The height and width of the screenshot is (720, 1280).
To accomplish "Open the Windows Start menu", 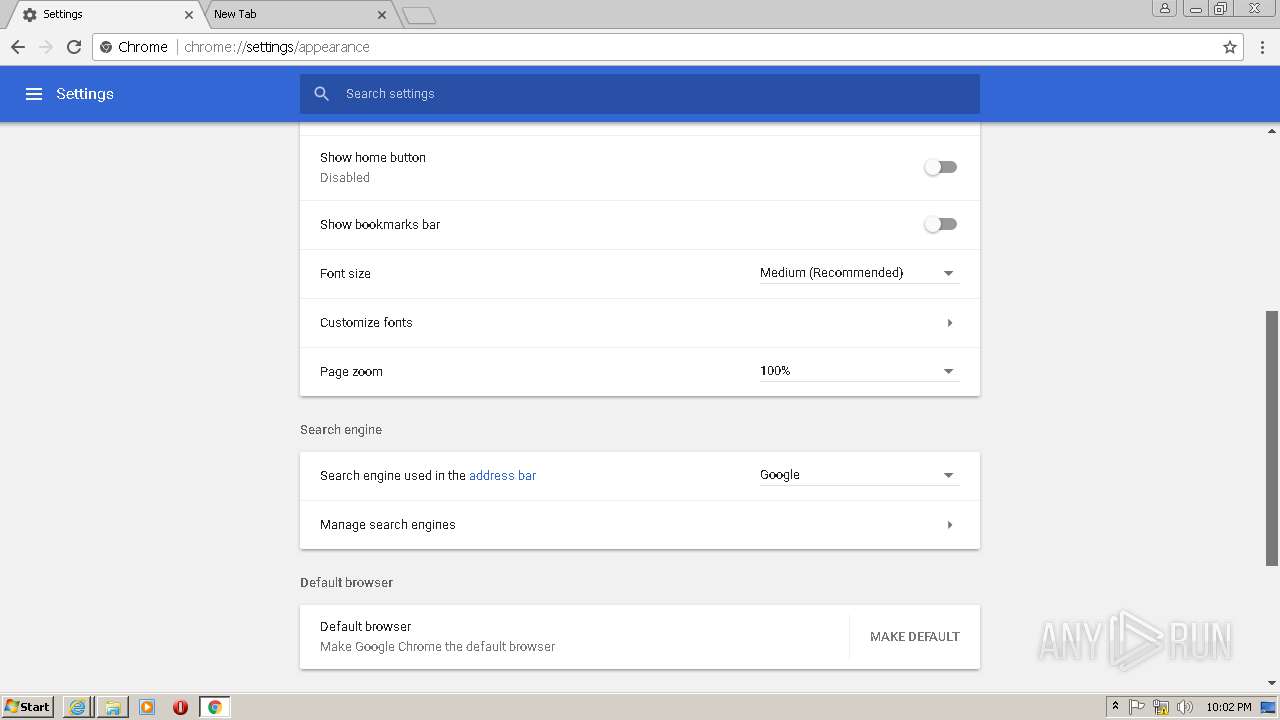I will [28, 707].
